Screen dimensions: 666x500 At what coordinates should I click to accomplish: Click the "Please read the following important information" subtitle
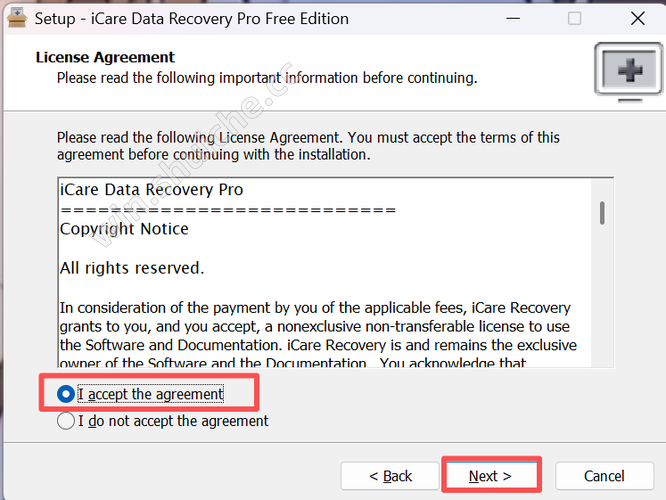(x=266, y=77)
